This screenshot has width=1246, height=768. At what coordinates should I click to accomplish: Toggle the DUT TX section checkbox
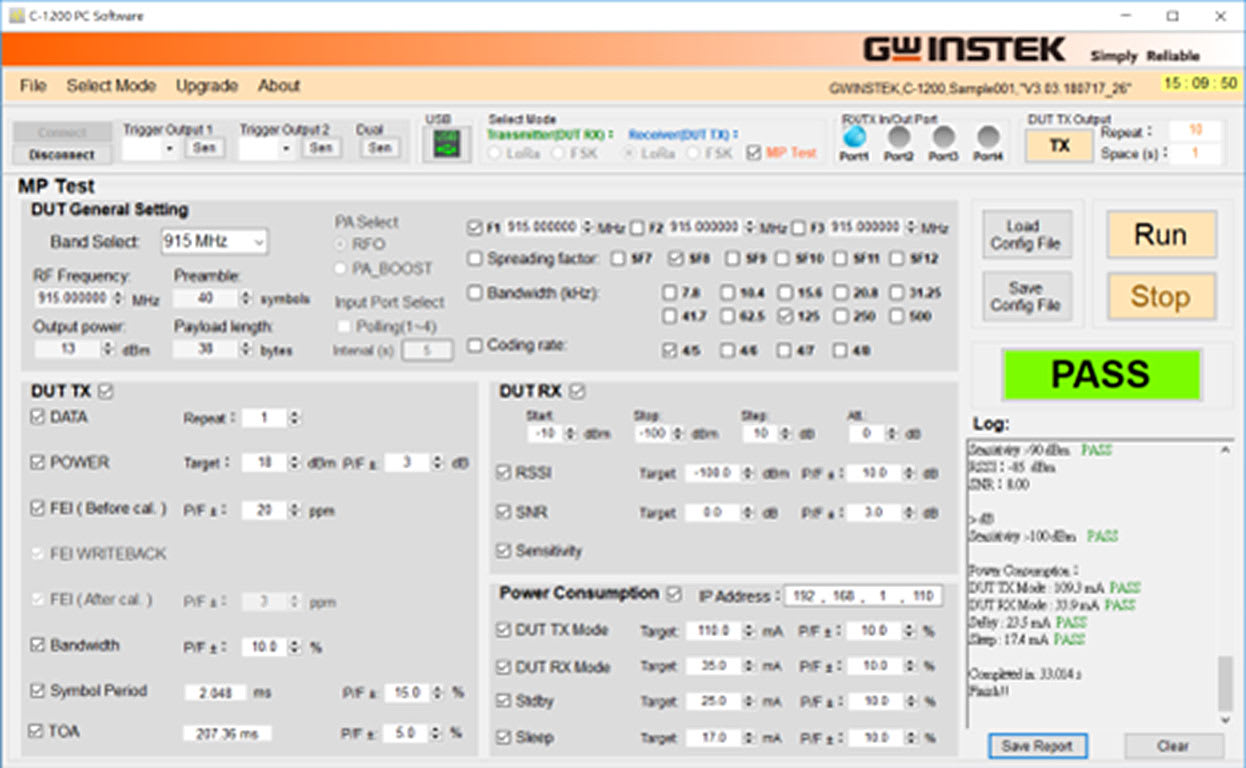click(106, 391)
